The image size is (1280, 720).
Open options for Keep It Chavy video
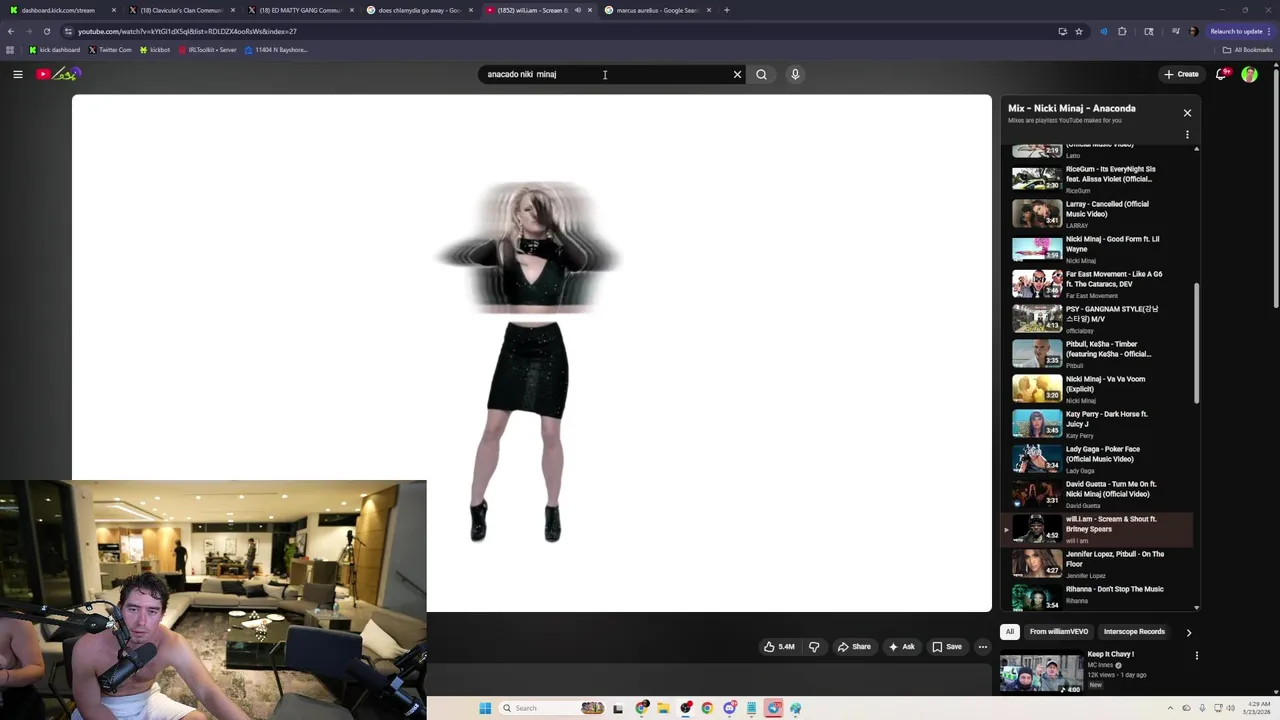pyautogui.click(x=1196, y=656)
